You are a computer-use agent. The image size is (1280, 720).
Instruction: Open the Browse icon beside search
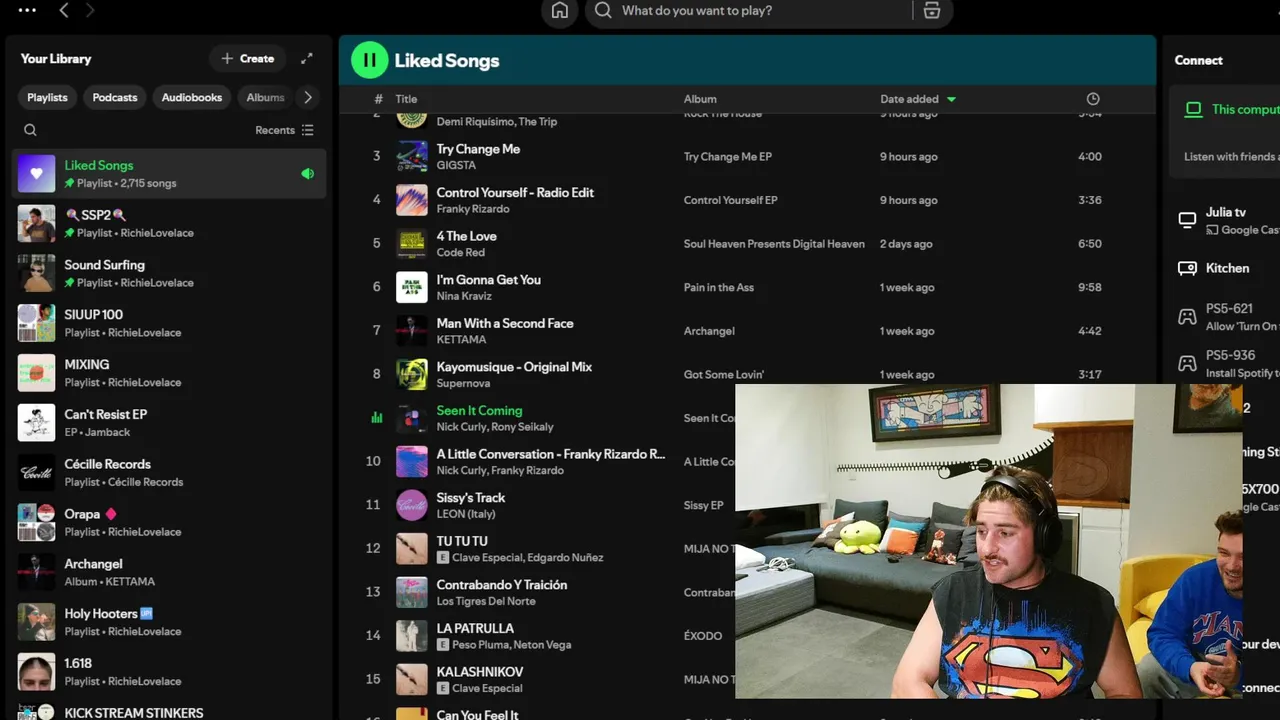932,10
